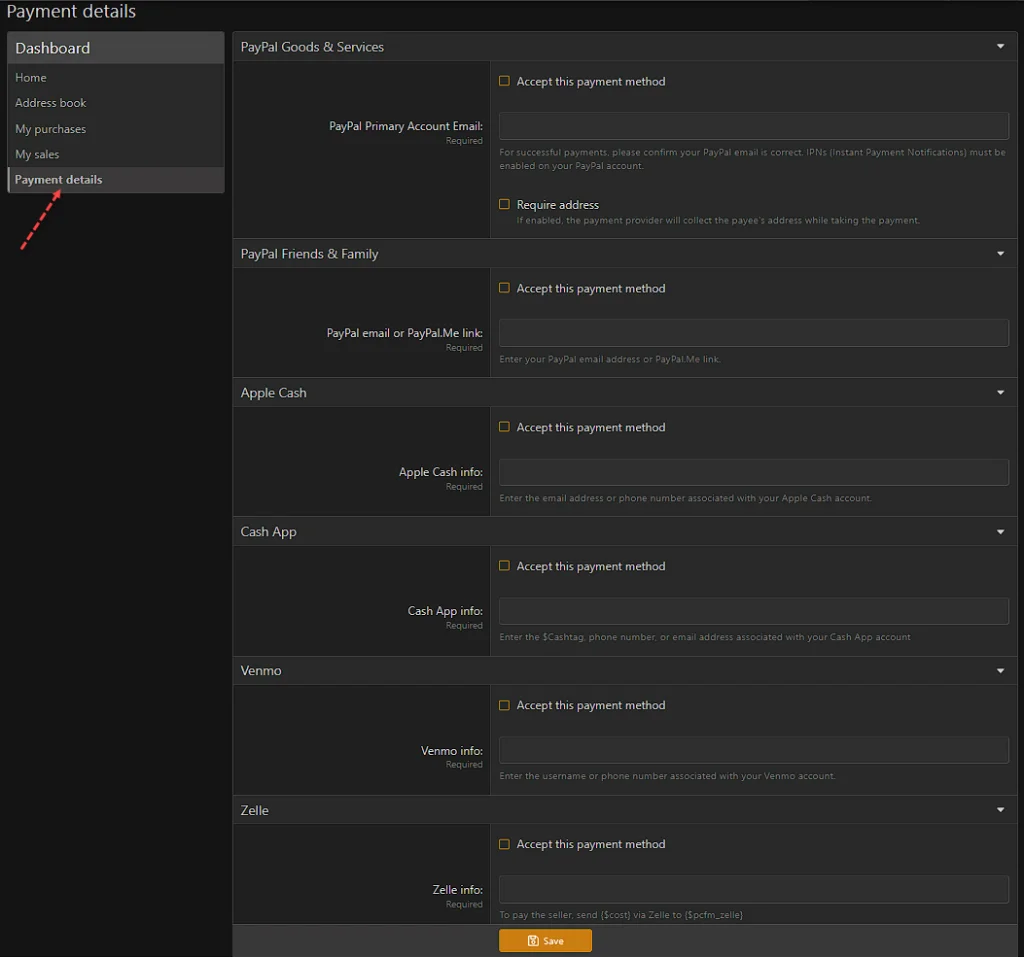Screen dimensions: 1024x957
Task: Toggle Accept payment method for Apple Cash
Action: click(x=505, y=427)
